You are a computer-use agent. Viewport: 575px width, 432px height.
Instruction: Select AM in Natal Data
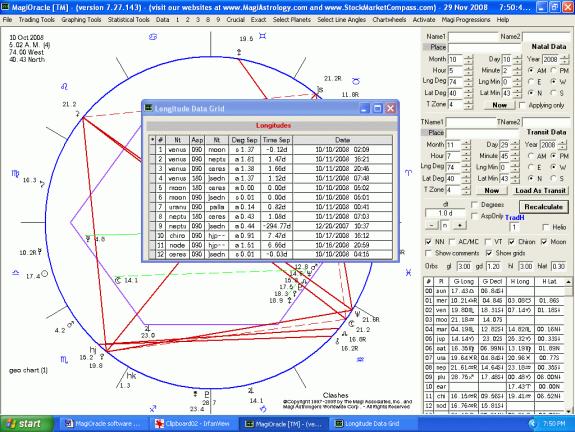(x=531, y=70)
